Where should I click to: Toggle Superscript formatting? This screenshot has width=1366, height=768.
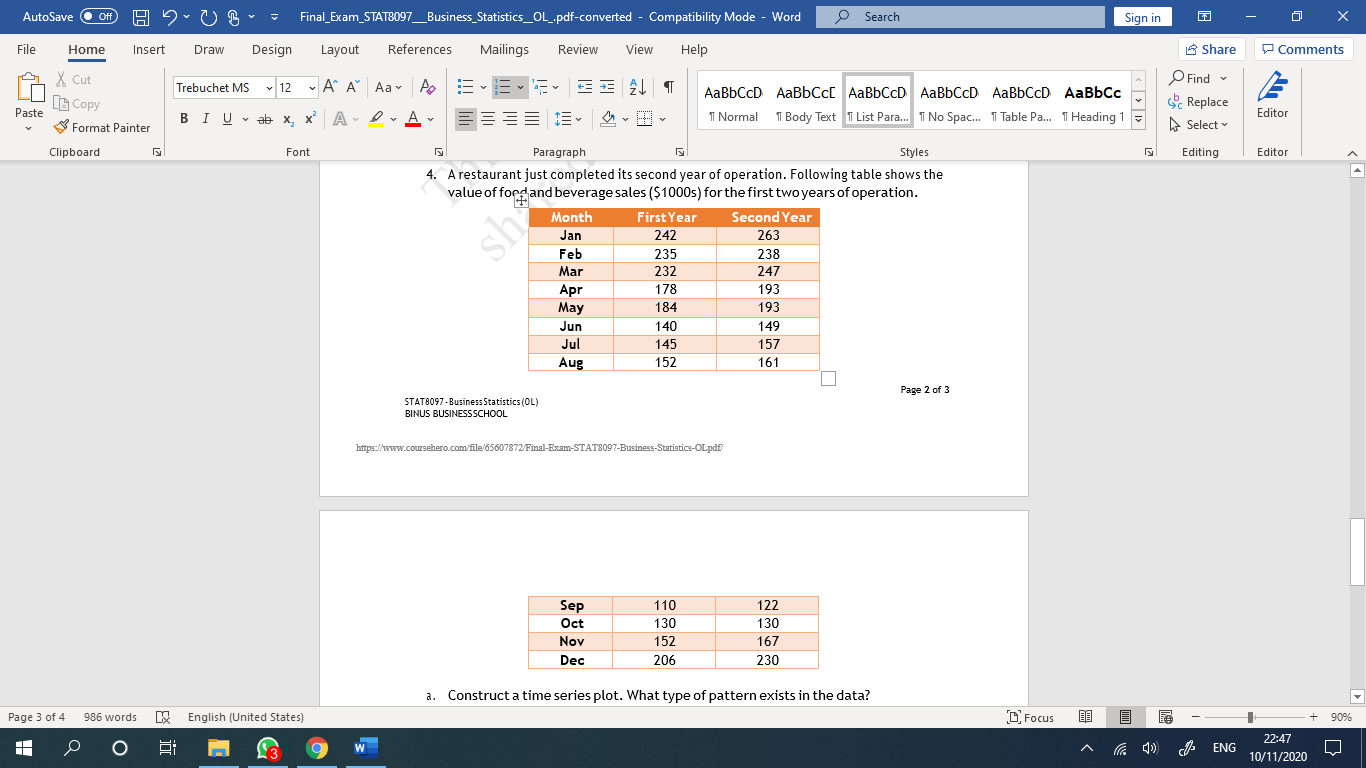click(x=309, y=119)
